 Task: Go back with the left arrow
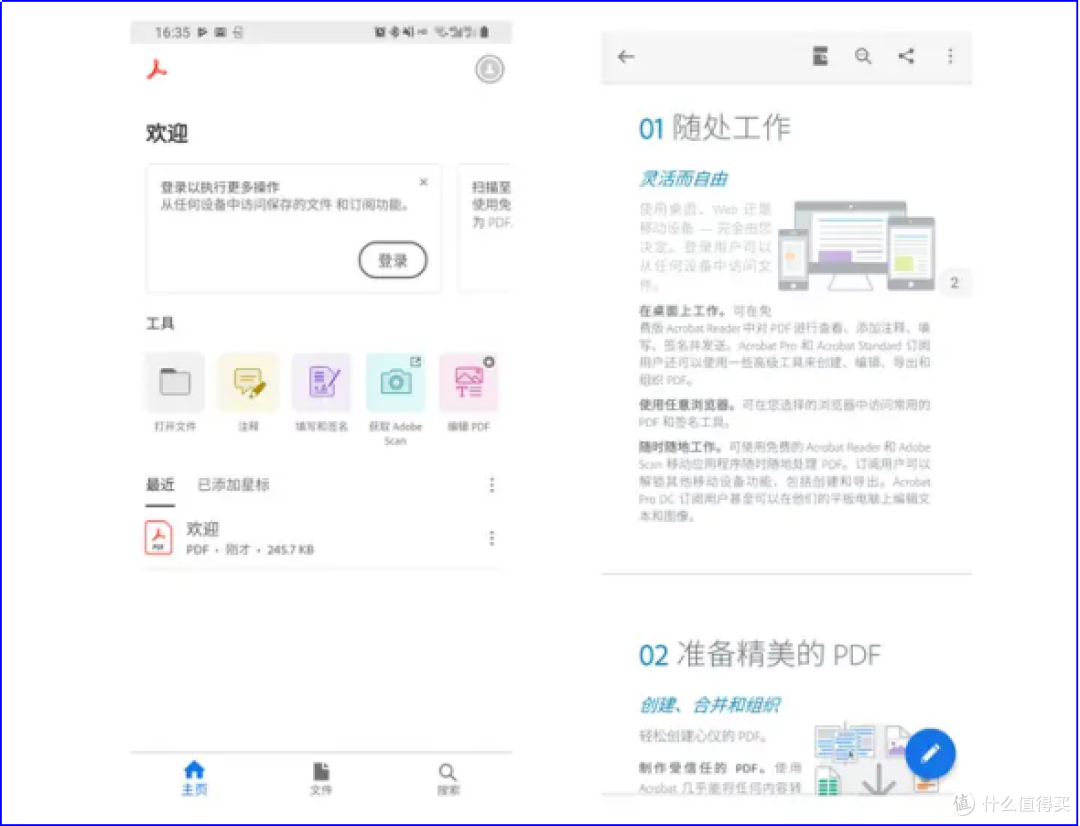[626, 57]
